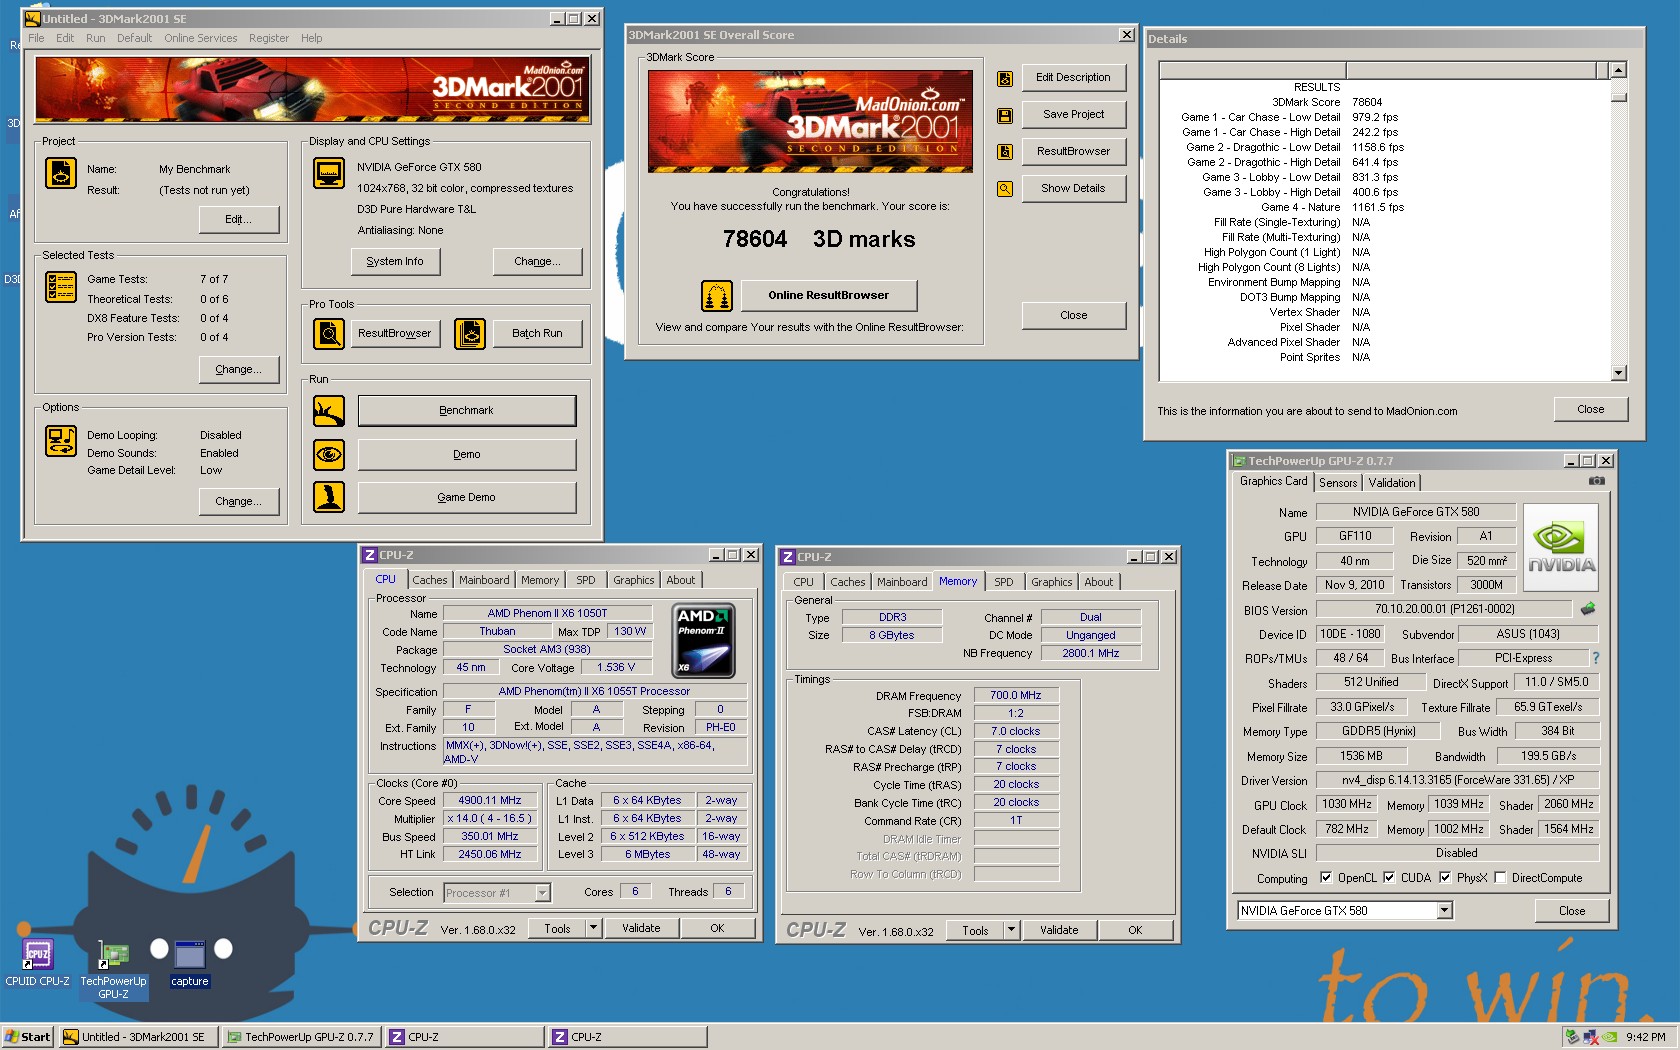The width and height of the screenshot is (1680, 1050).
Task: Click the Start button
Action: [27, 1037]
